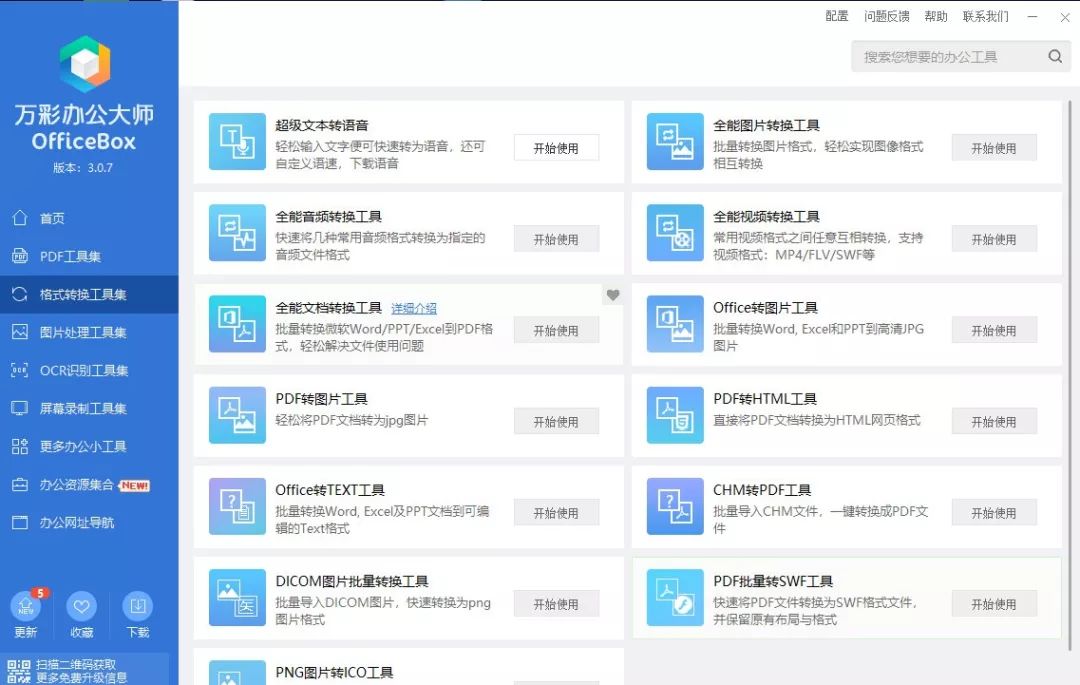Open the 详细介绍 link
1080x685 pixels.
[x=414, y=308]
